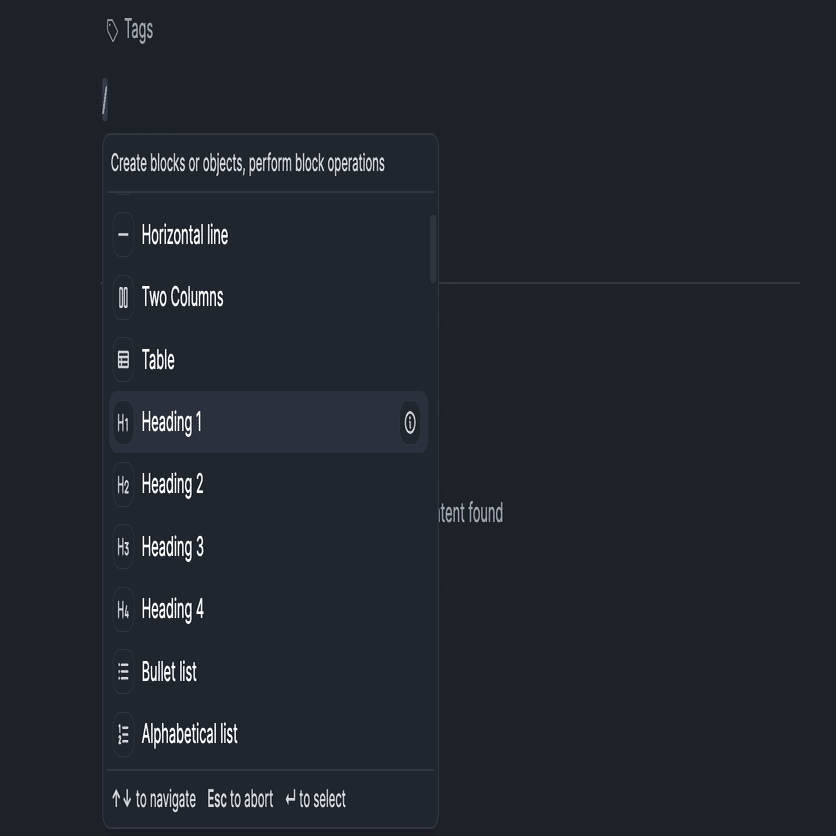The width and height of the screenshot is (836, 836).
Task: Click the Tags label icon
Action: click(112, 31)
